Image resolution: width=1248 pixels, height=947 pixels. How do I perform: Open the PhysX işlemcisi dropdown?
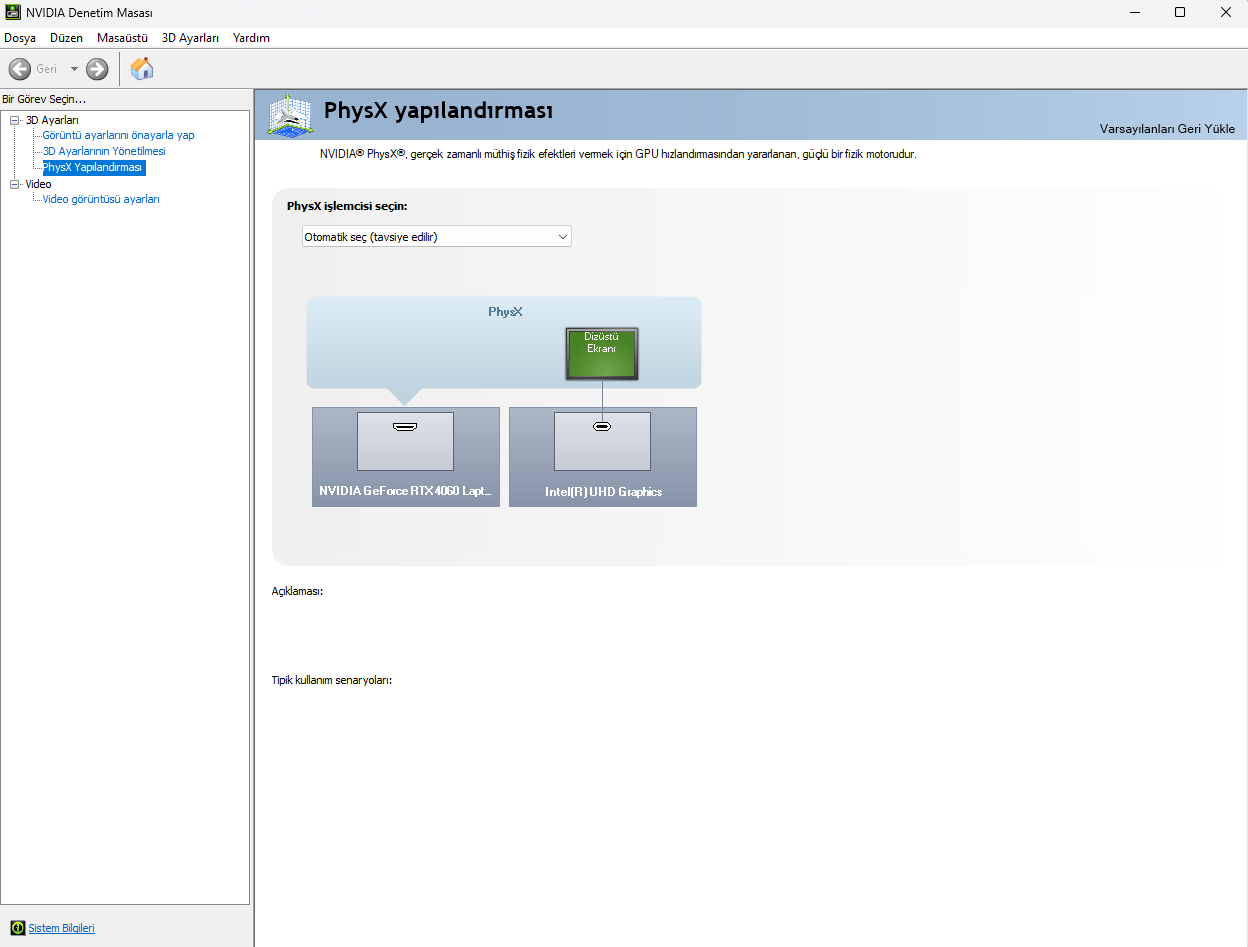[437, 237]
